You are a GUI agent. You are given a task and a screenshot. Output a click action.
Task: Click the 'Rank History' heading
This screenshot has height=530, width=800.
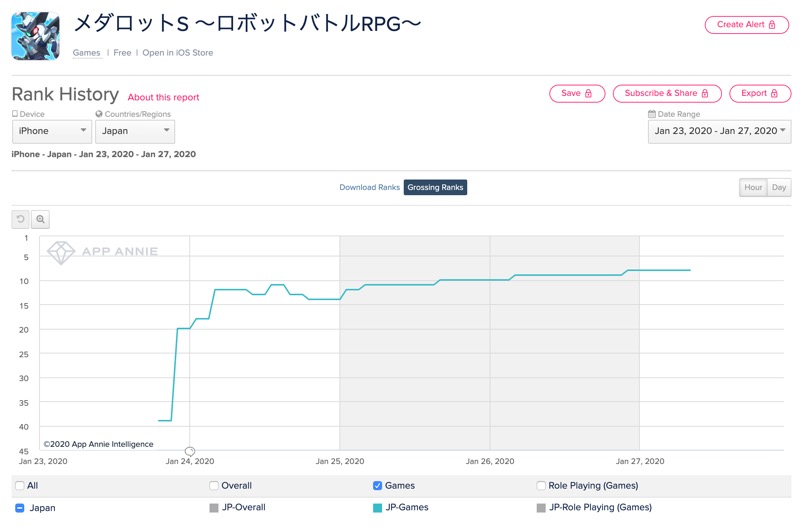point(65,94)
